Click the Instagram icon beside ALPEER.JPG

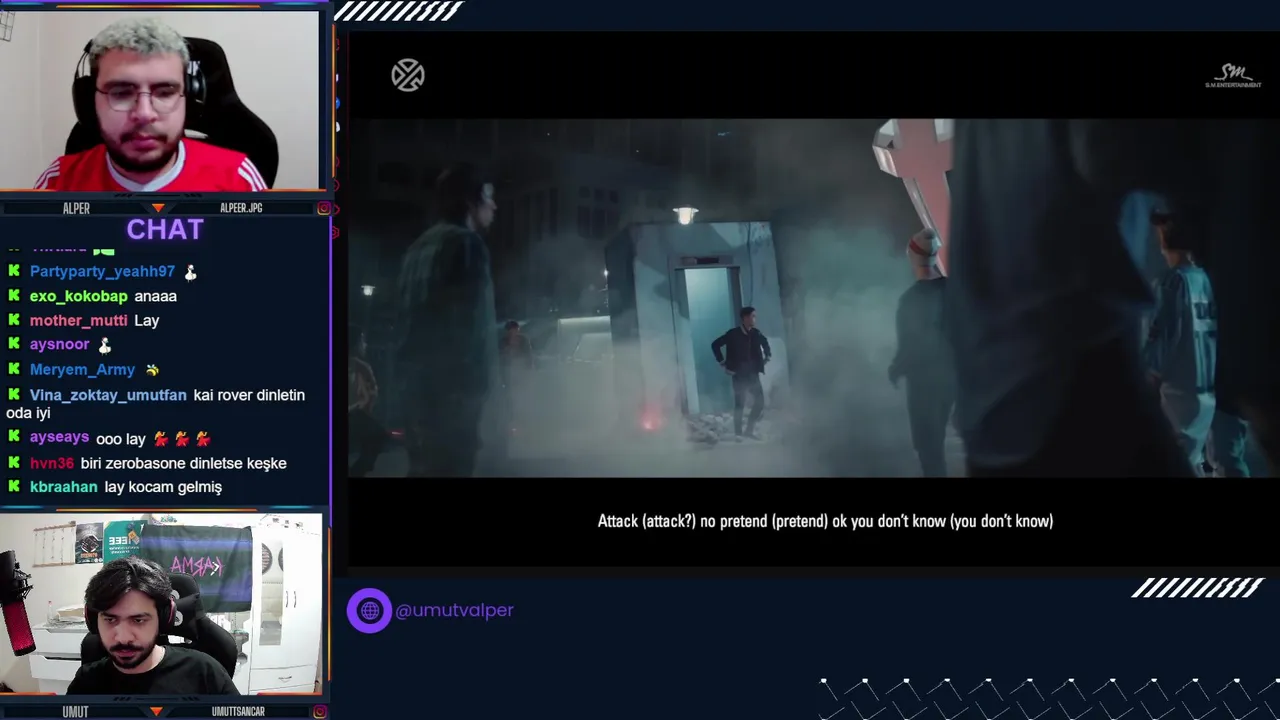323,208
